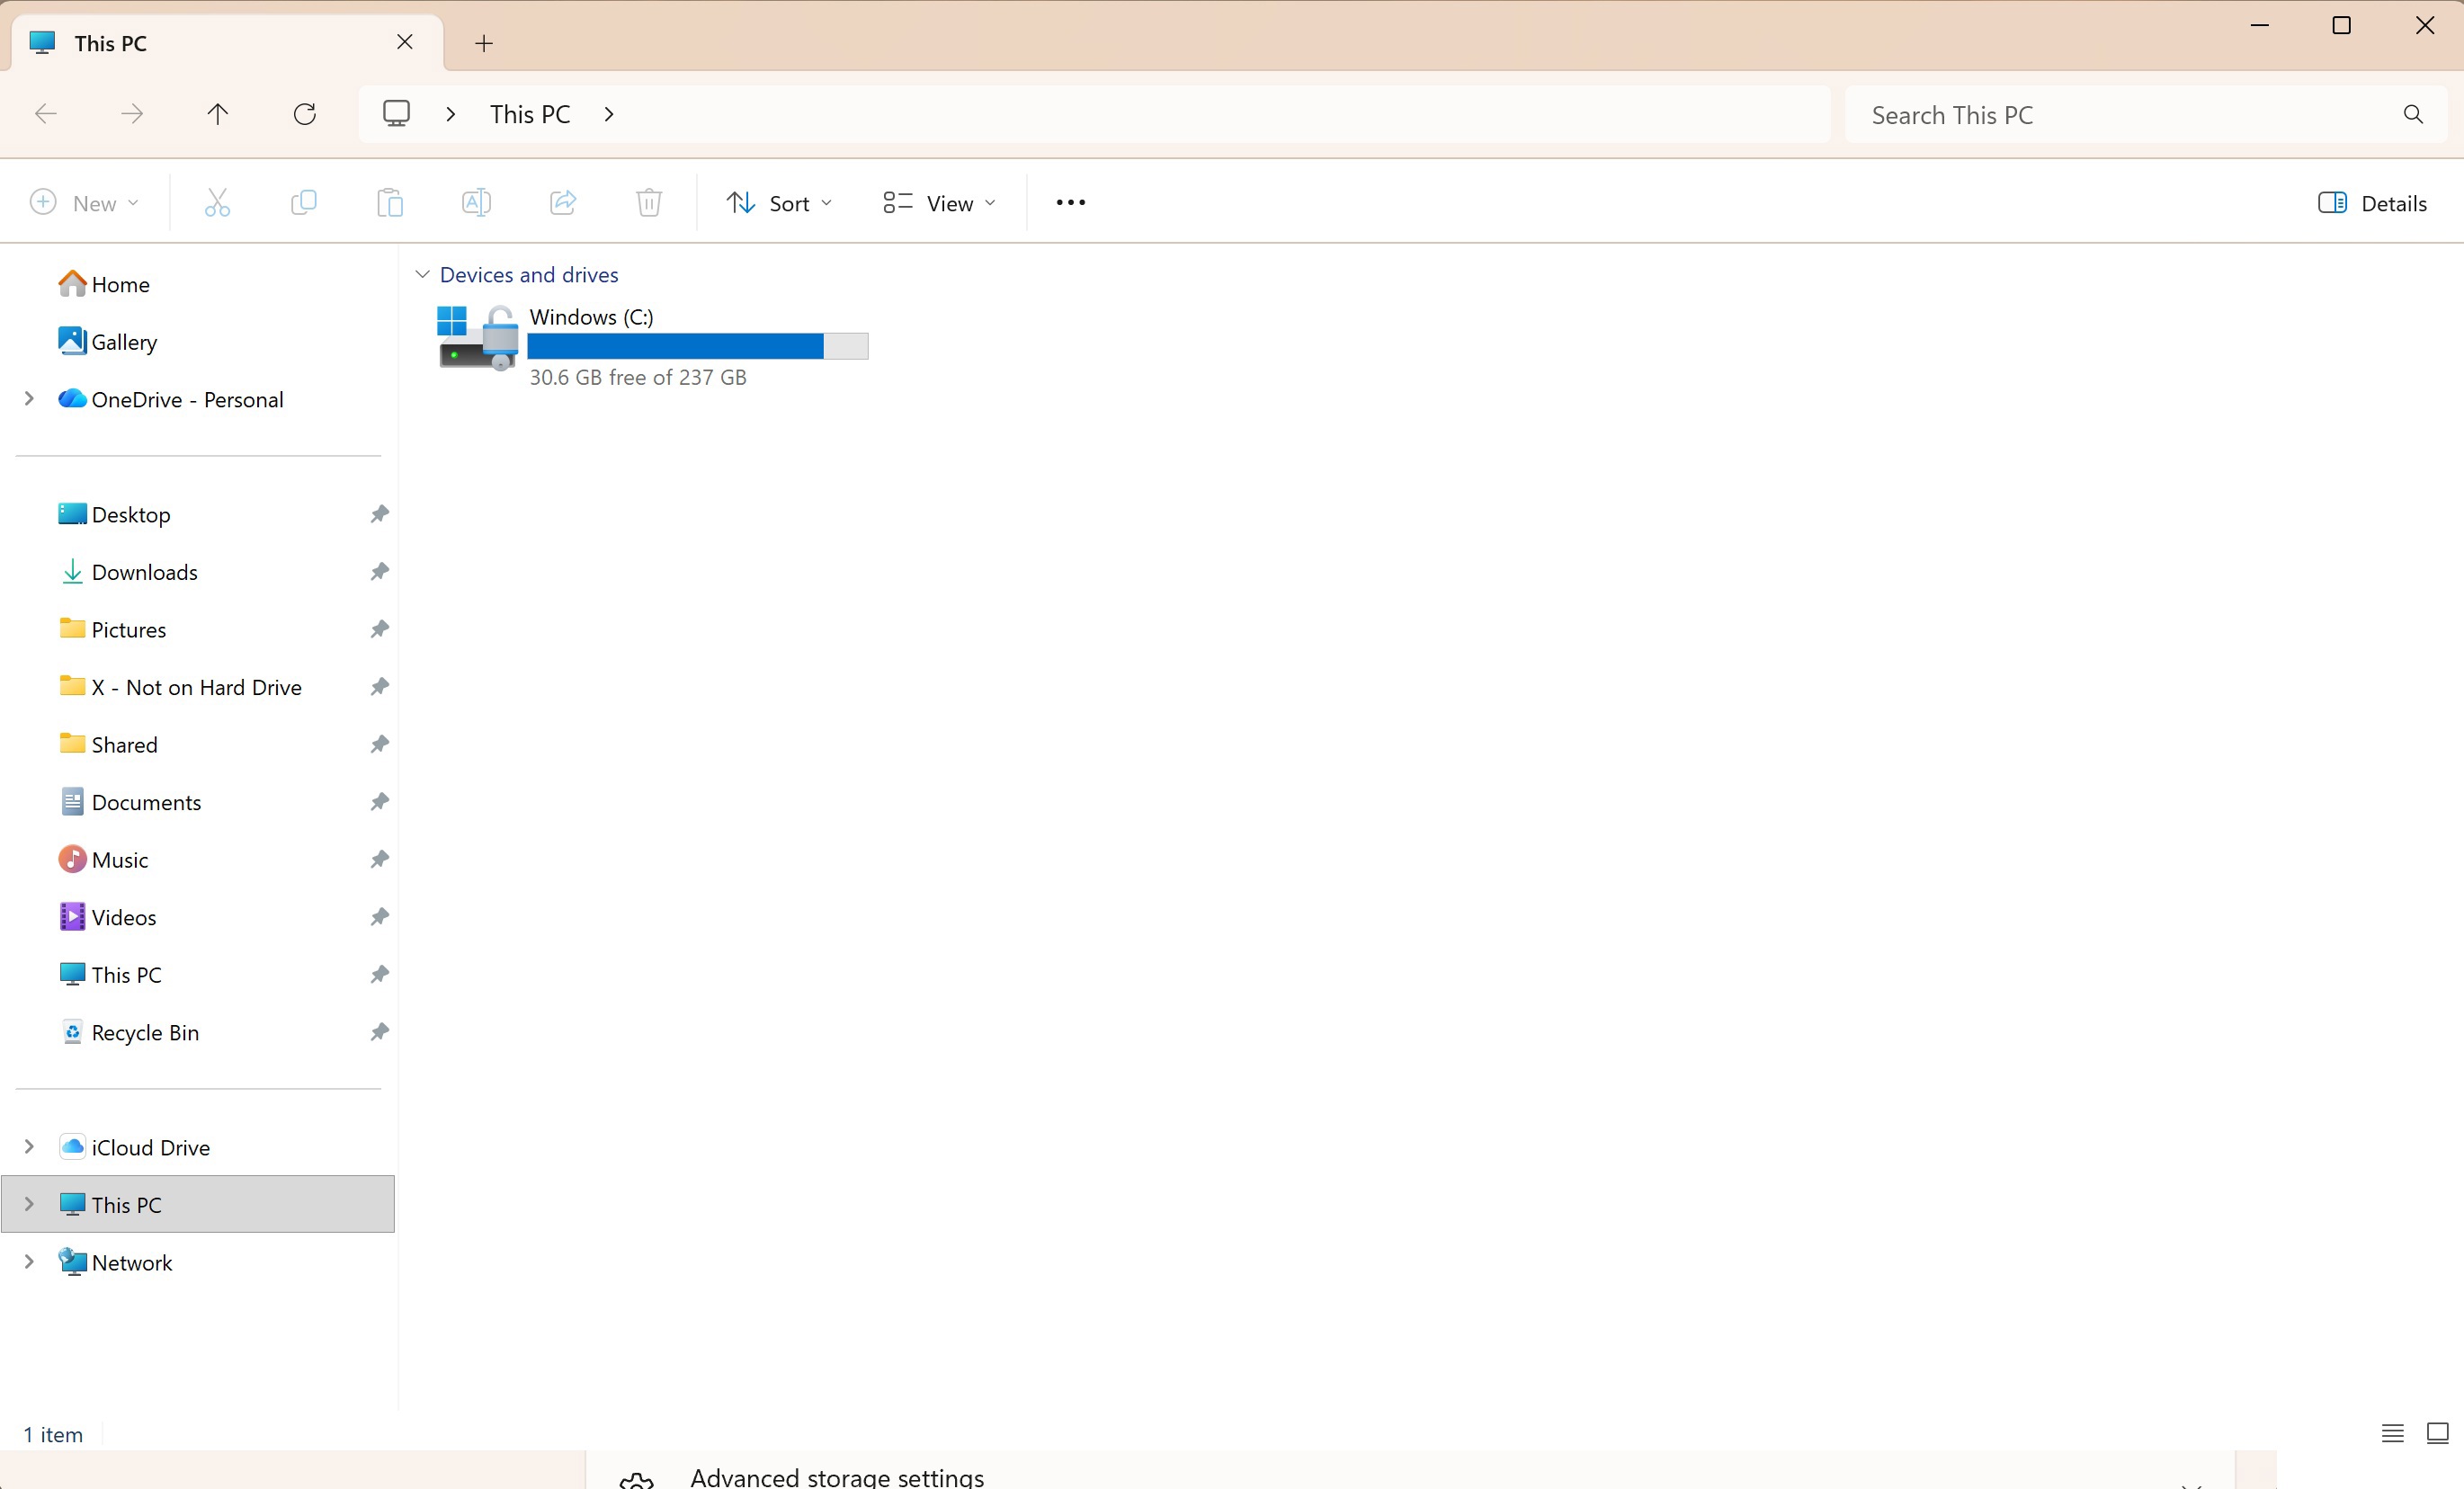Select iCloud Drive in navigation pane
The height and width of the screenshot is (1489, 2464).
[134, 1147]
